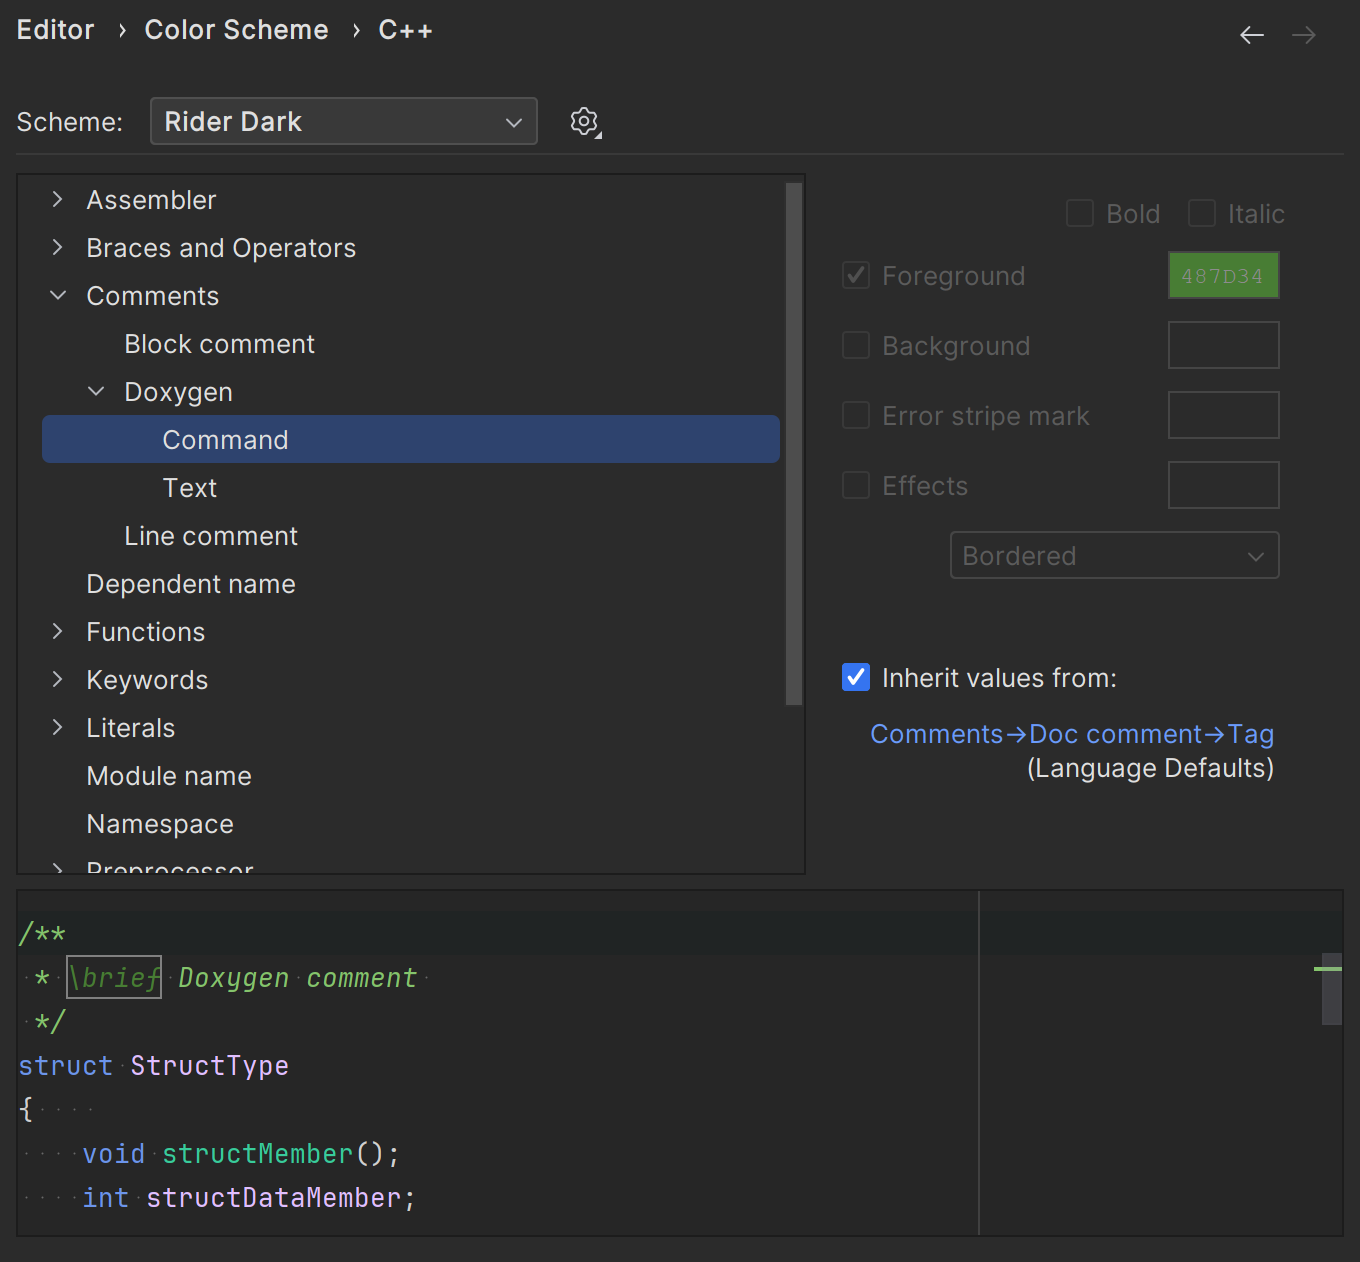Expand the Keywords tree node
Viewport: 1360px width, 1262px height.
pyautogui.click(x=57, y=679)
